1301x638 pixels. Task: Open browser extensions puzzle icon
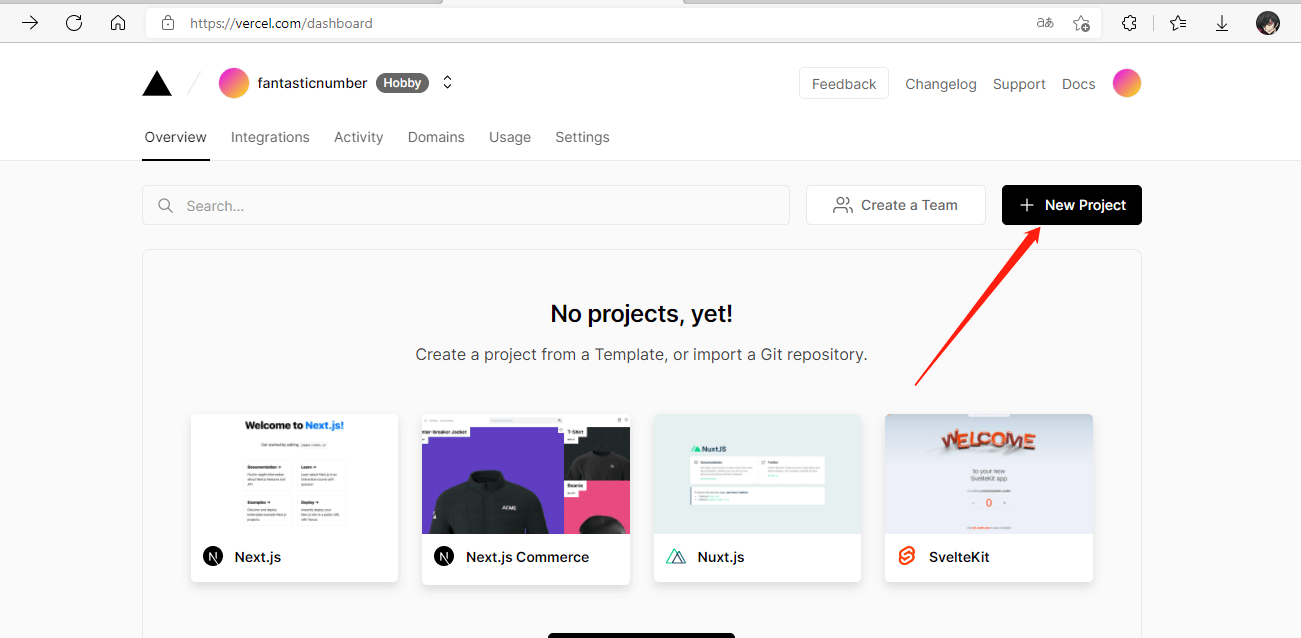pos(1129,23)
